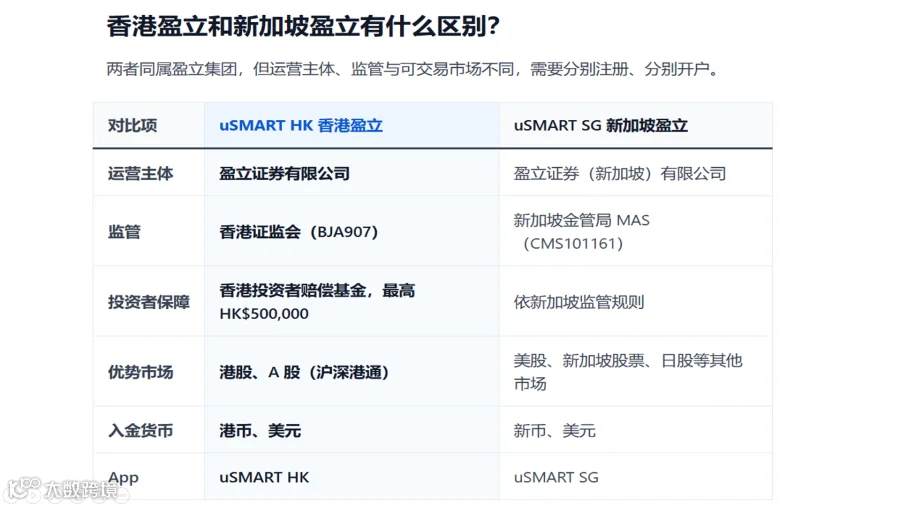Screen dimensions: 900x506
Task: Select the 优势市场 row label
Action: tap(141, 372)
